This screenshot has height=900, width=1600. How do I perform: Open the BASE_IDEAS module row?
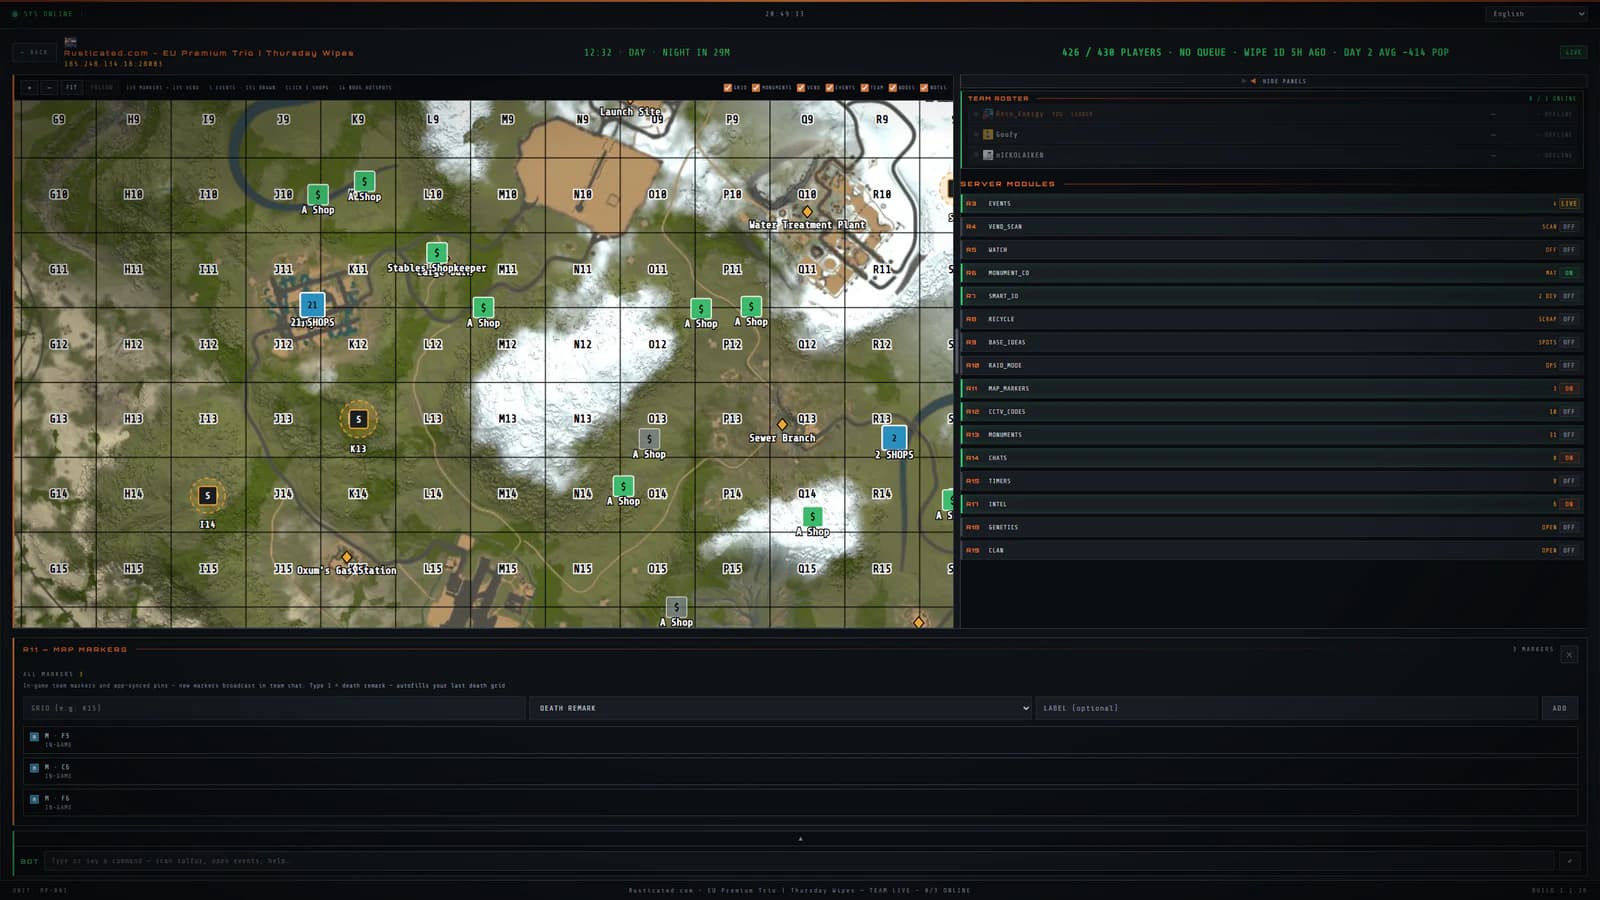pos(1272,342)
